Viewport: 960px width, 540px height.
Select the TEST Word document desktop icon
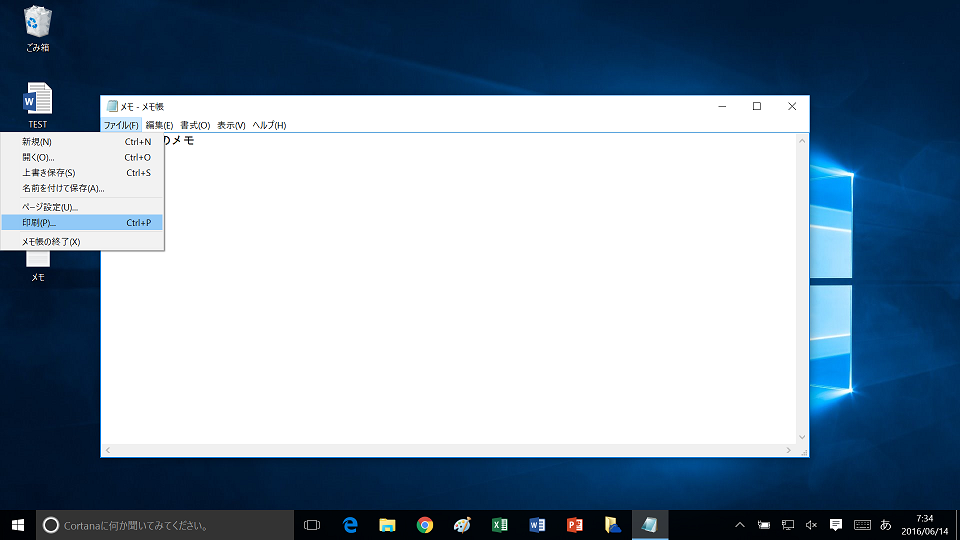pos(37,106)
